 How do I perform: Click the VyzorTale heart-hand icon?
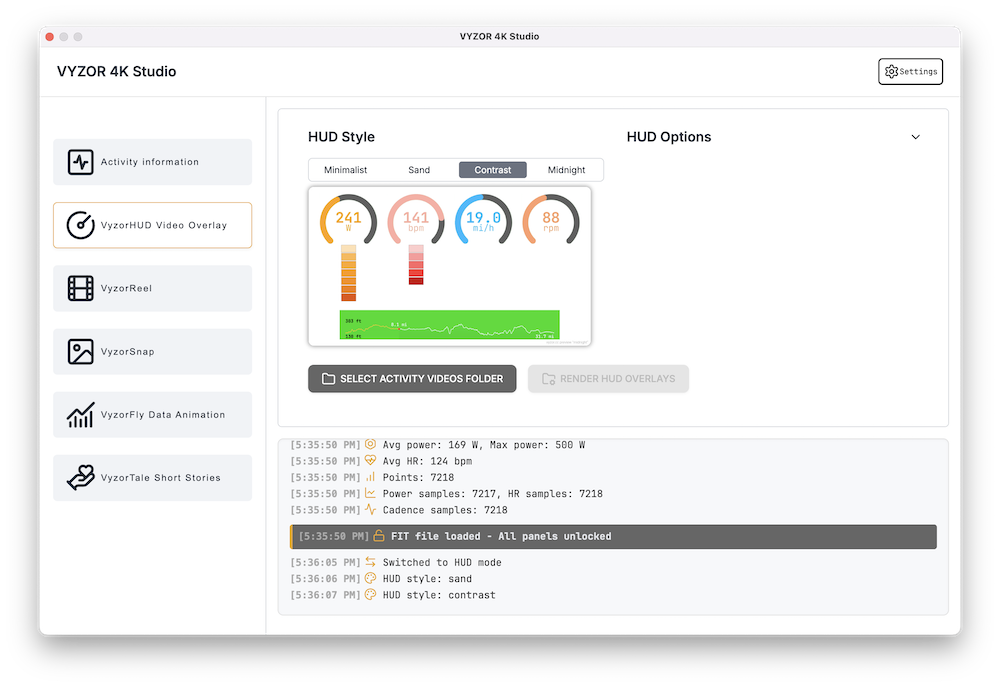(x=80, y=478)
